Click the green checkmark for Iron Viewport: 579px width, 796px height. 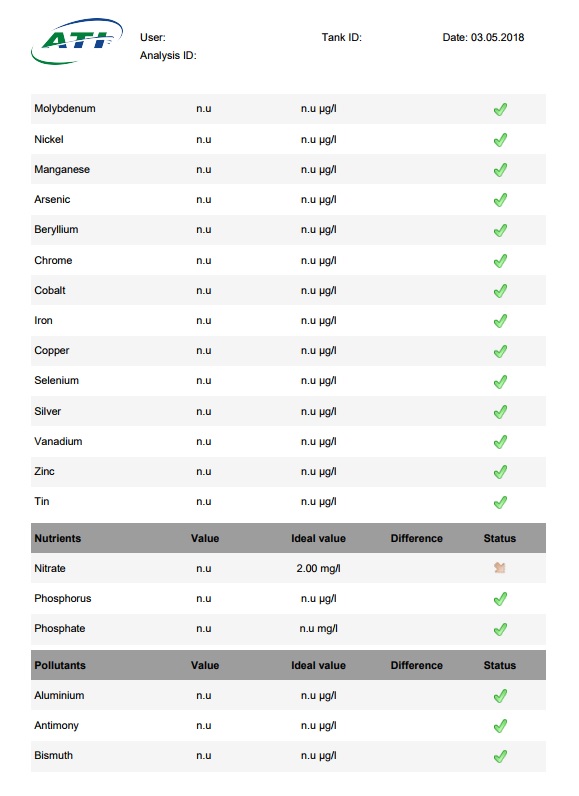[x=500, y=321]
